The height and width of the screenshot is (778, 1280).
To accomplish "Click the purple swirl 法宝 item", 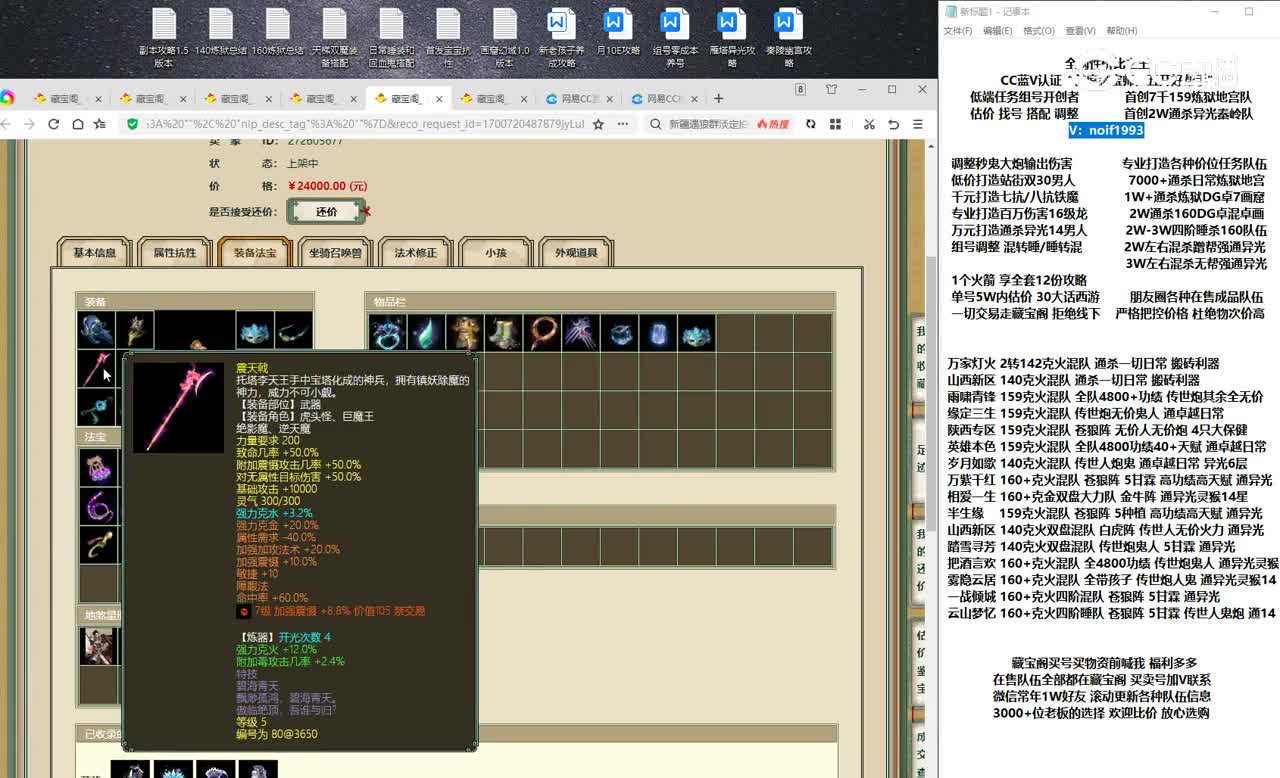I will pyautogui.click(x=98, y=506).
